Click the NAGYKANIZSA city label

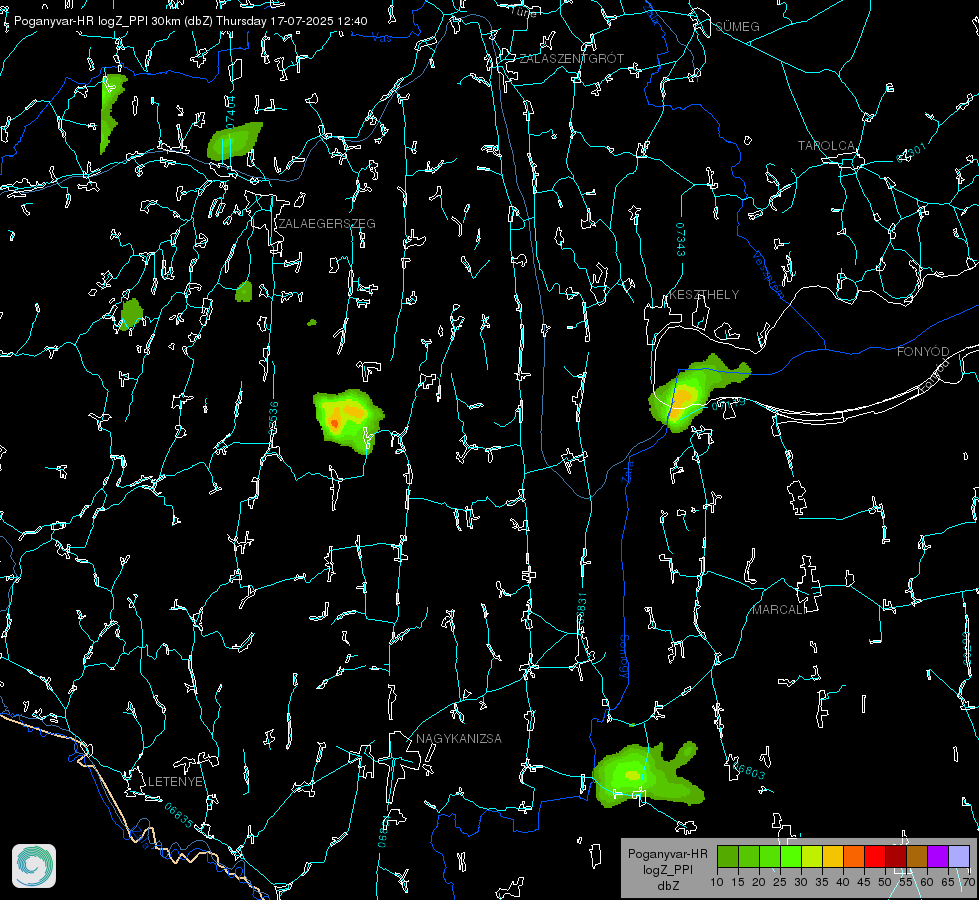click(459, 739)
